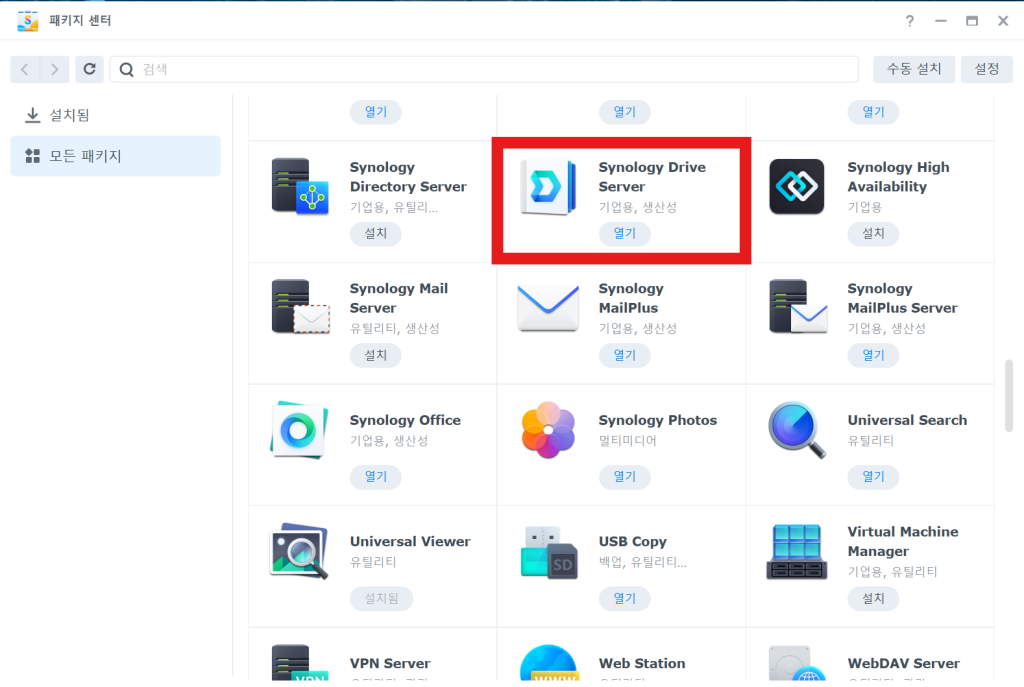The height and width of the screenshot is (687, 1024).
Task: Install Synology Mail Server via 설치 button
Action: 376,355
